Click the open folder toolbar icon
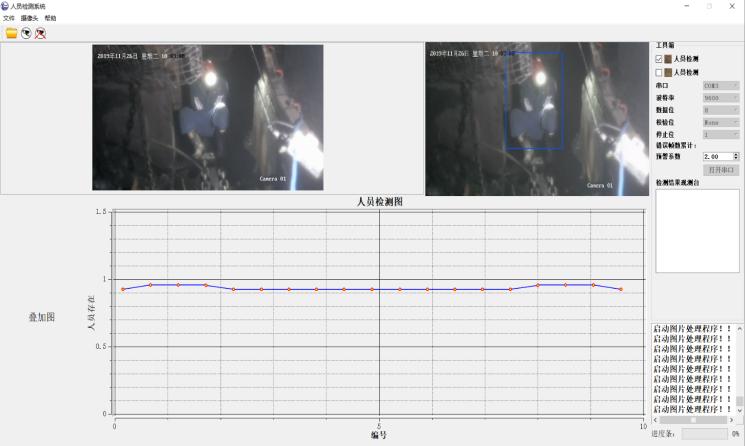This screenshot has height=446, width=745. click(11, 33)
